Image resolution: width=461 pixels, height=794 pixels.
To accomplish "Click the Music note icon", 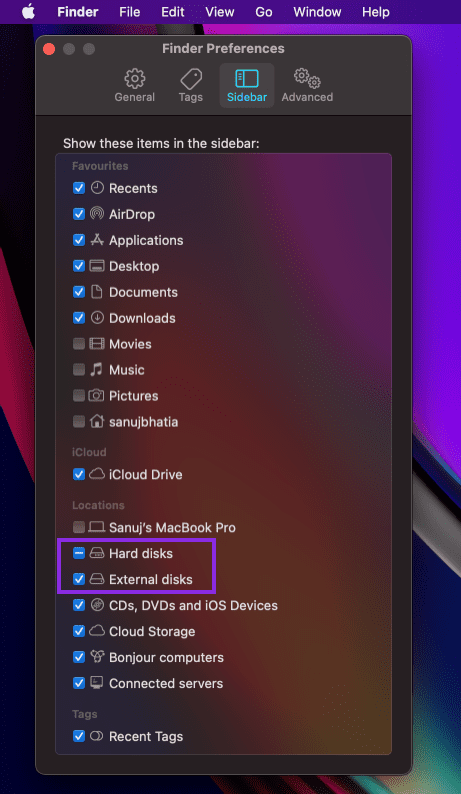I will click(96, 370).
